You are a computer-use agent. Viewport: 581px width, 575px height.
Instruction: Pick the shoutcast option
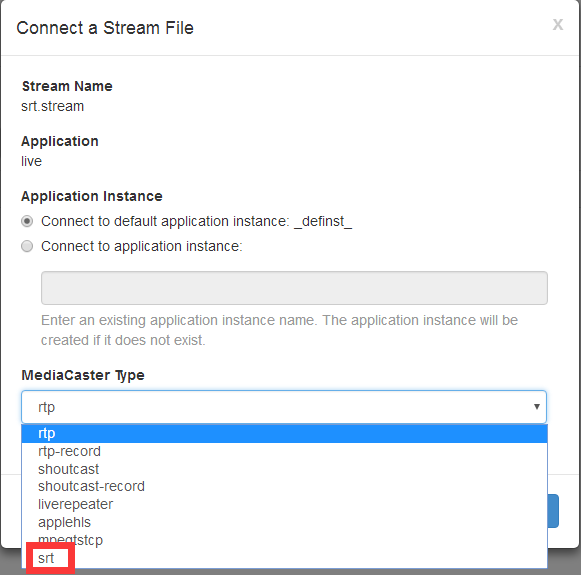tap(284, 469)
